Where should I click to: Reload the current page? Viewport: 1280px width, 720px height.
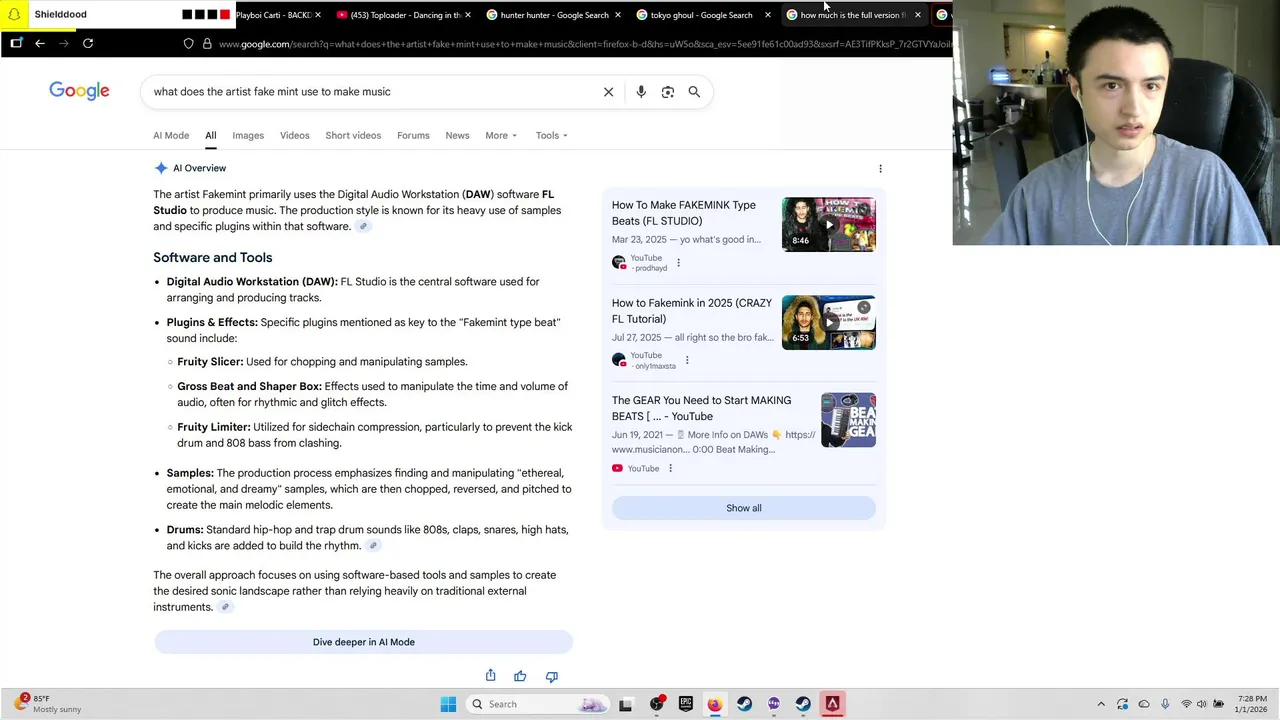coord(88,43)
